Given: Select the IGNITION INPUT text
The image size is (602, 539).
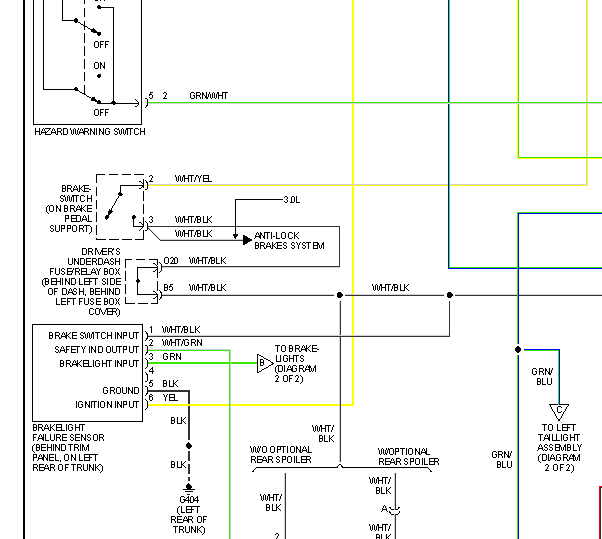Looking at the screenshot, I should point(107,405).
